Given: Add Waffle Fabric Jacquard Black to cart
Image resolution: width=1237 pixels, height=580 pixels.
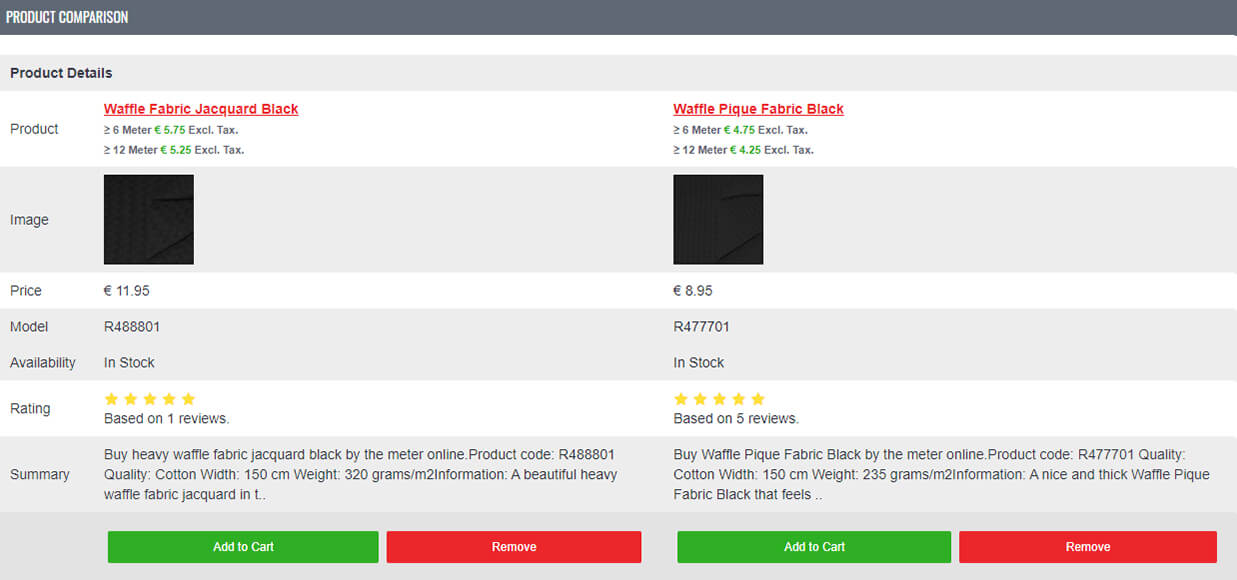Looking at the screenshot, I should coord(243,547).
